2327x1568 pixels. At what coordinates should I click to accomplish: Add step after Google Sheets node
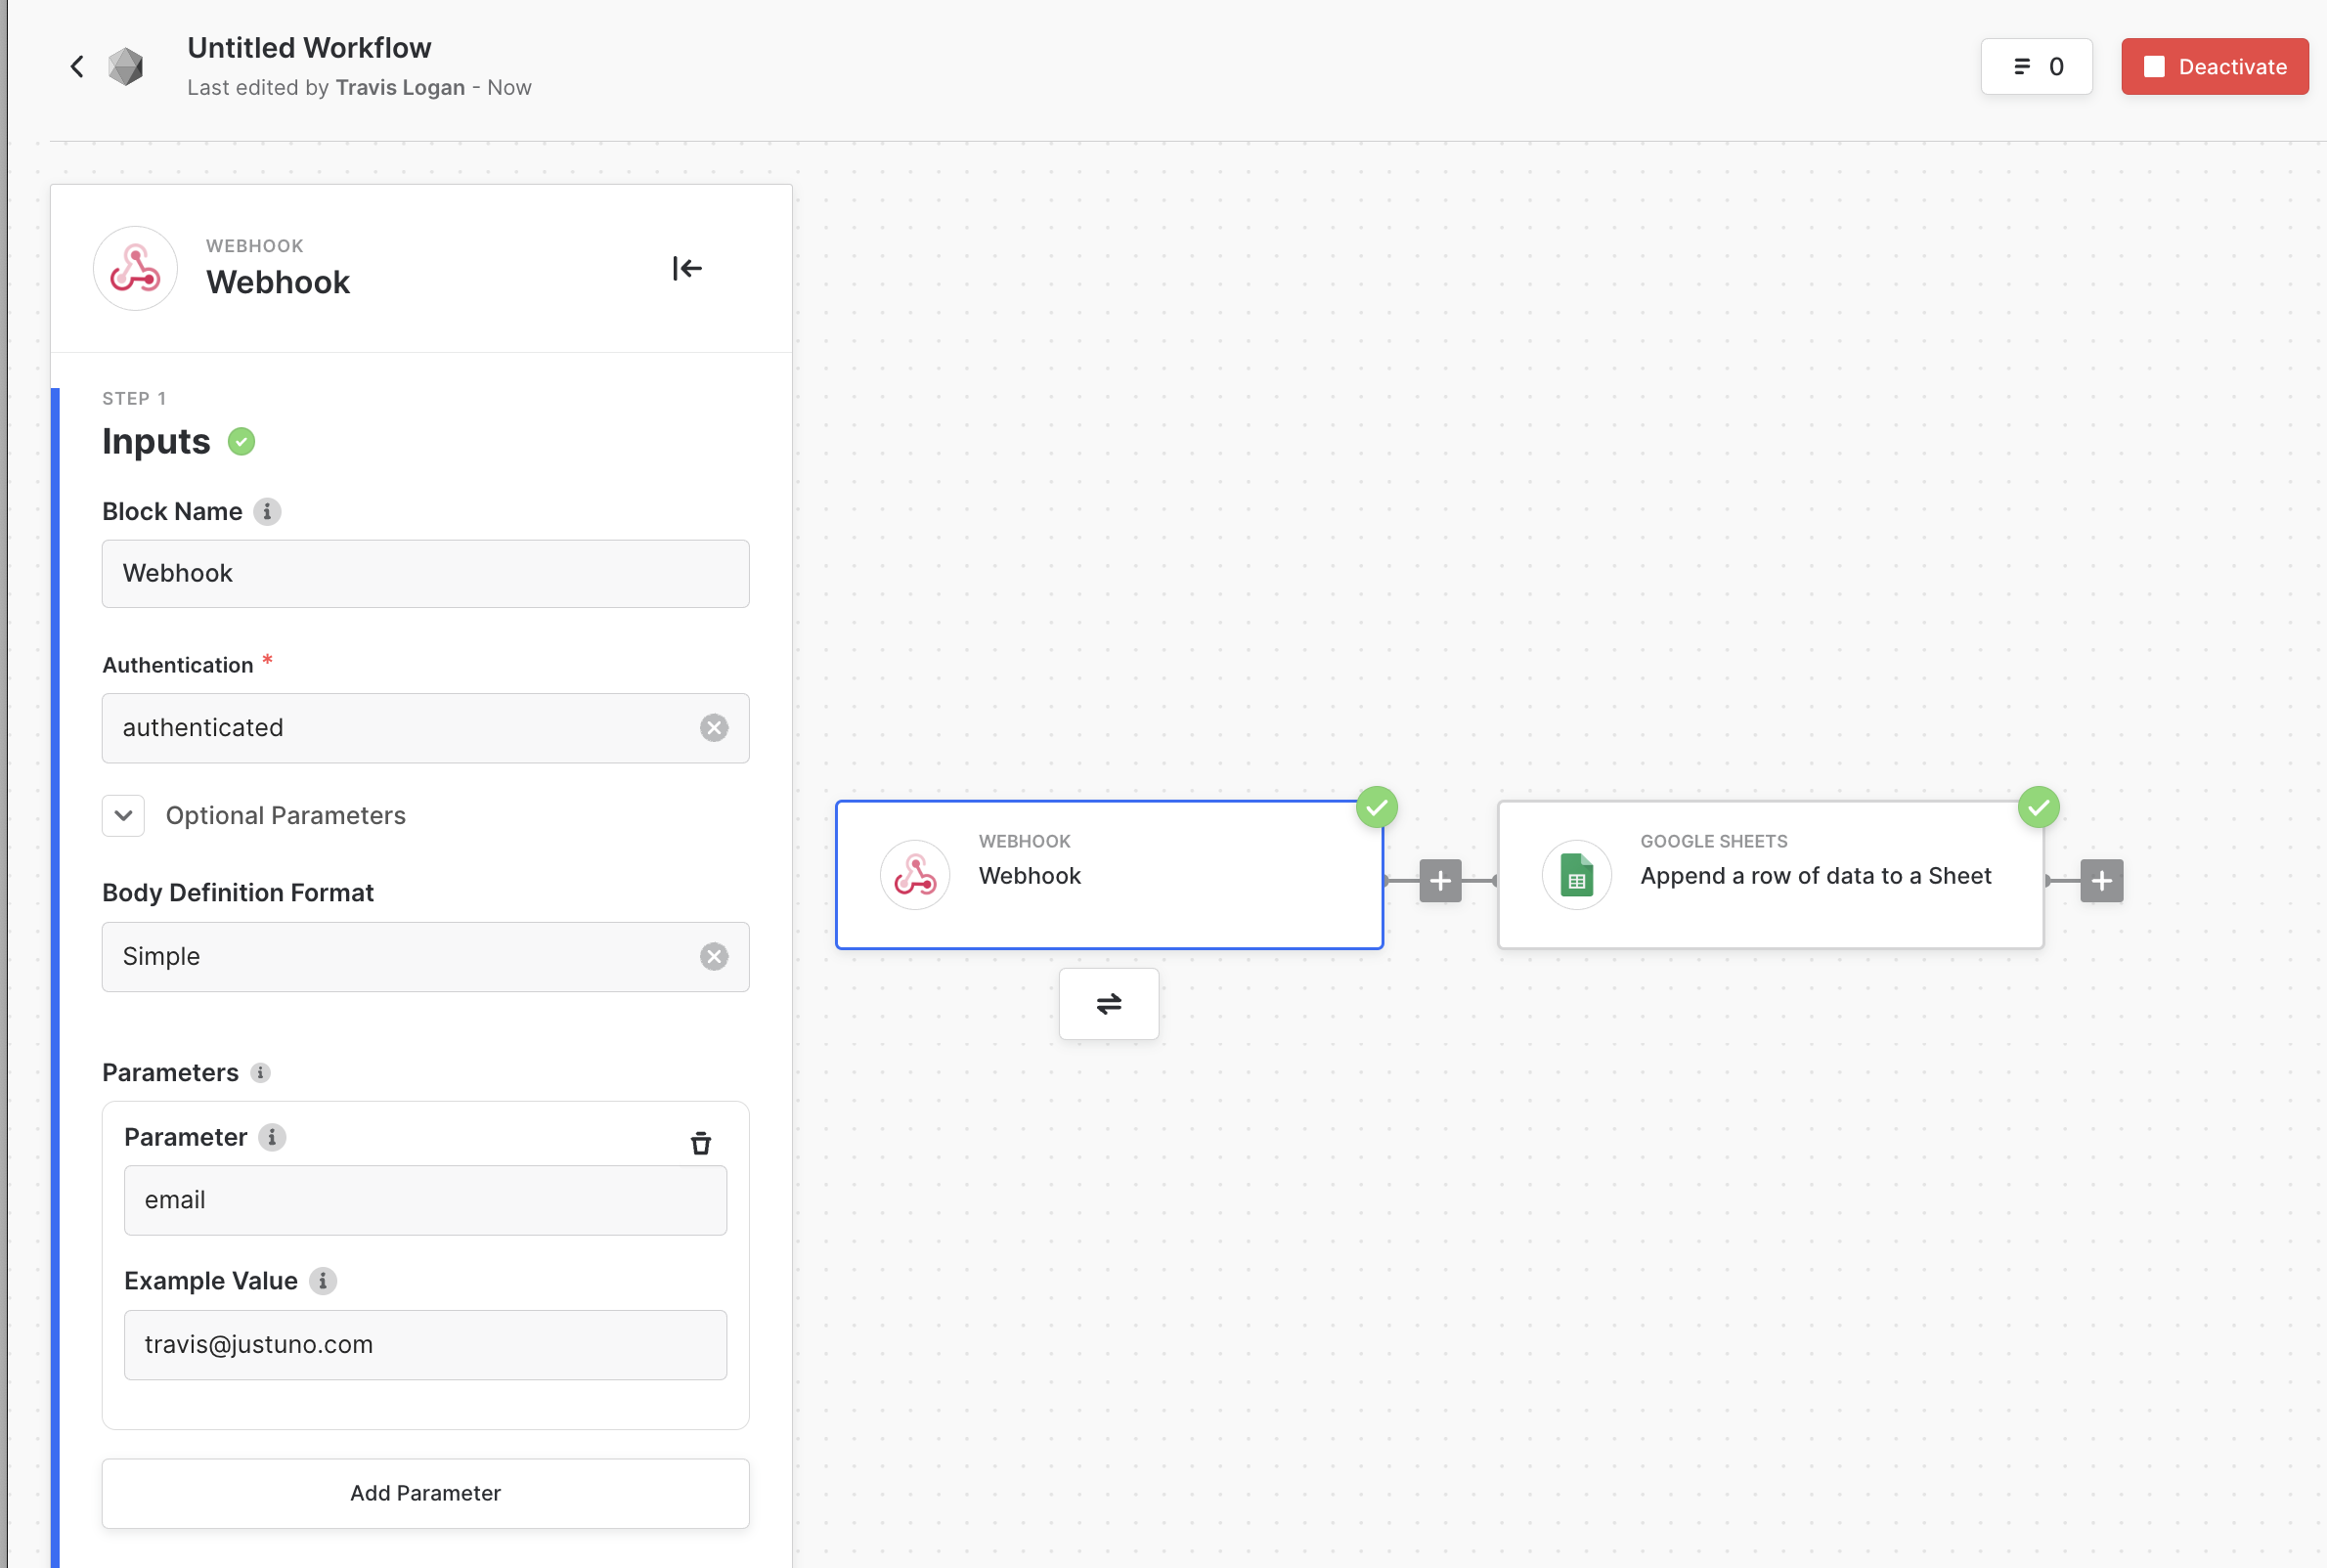(2101, 881)
